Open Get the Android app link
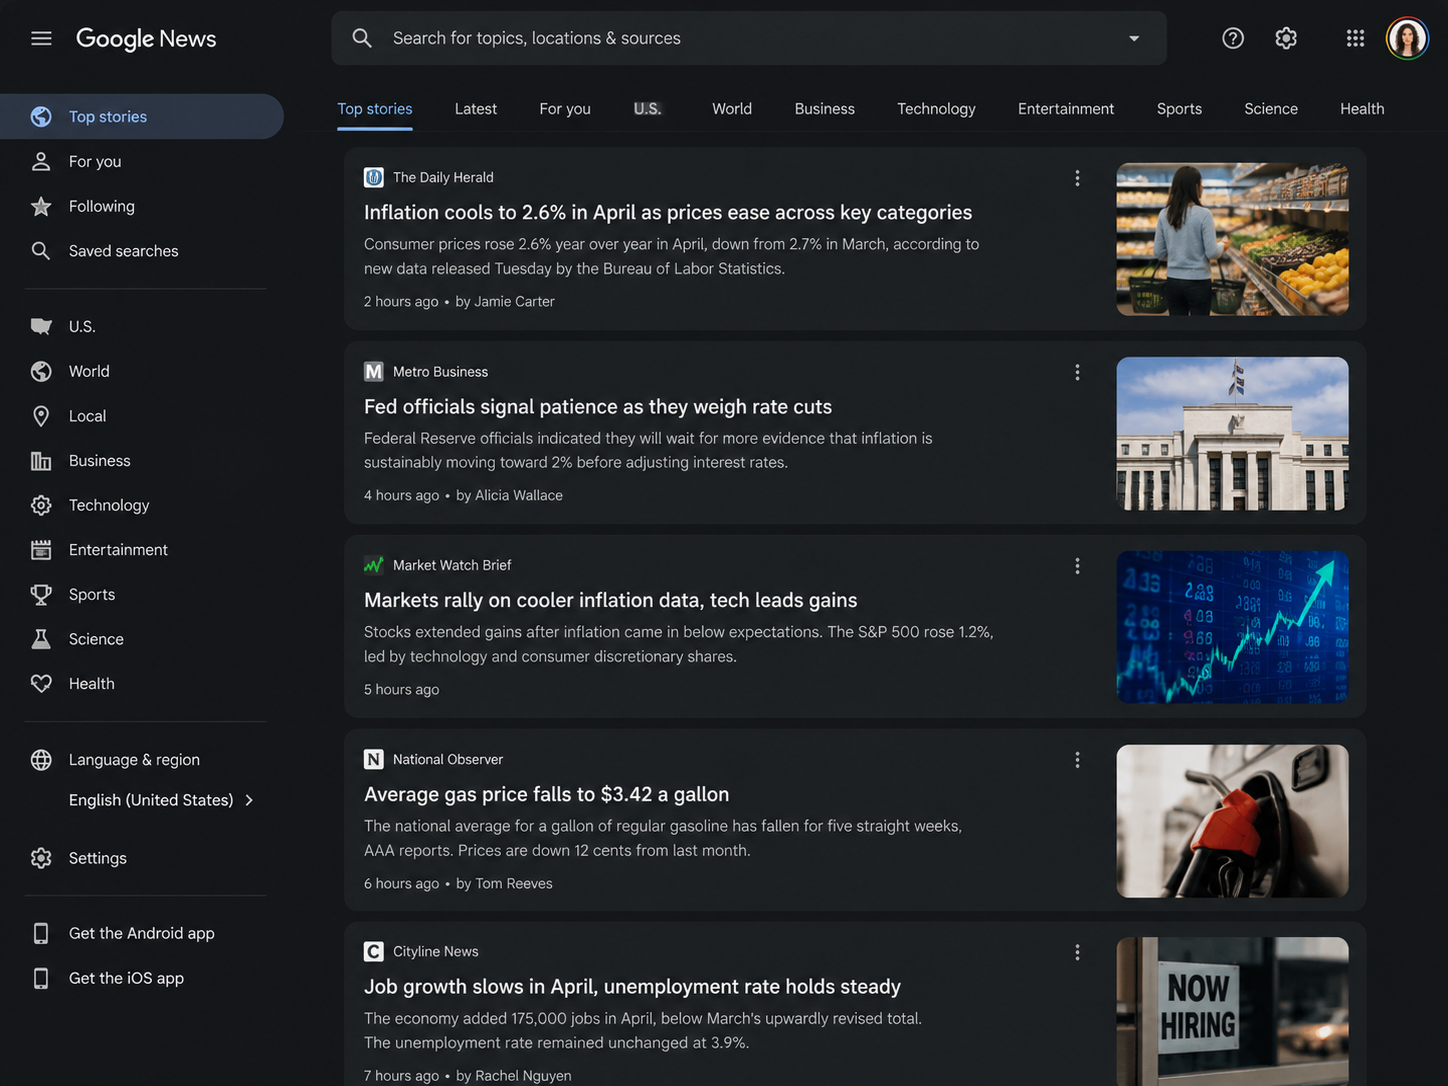Screen dimensions: 1448x1086 (x=142, y=933)
